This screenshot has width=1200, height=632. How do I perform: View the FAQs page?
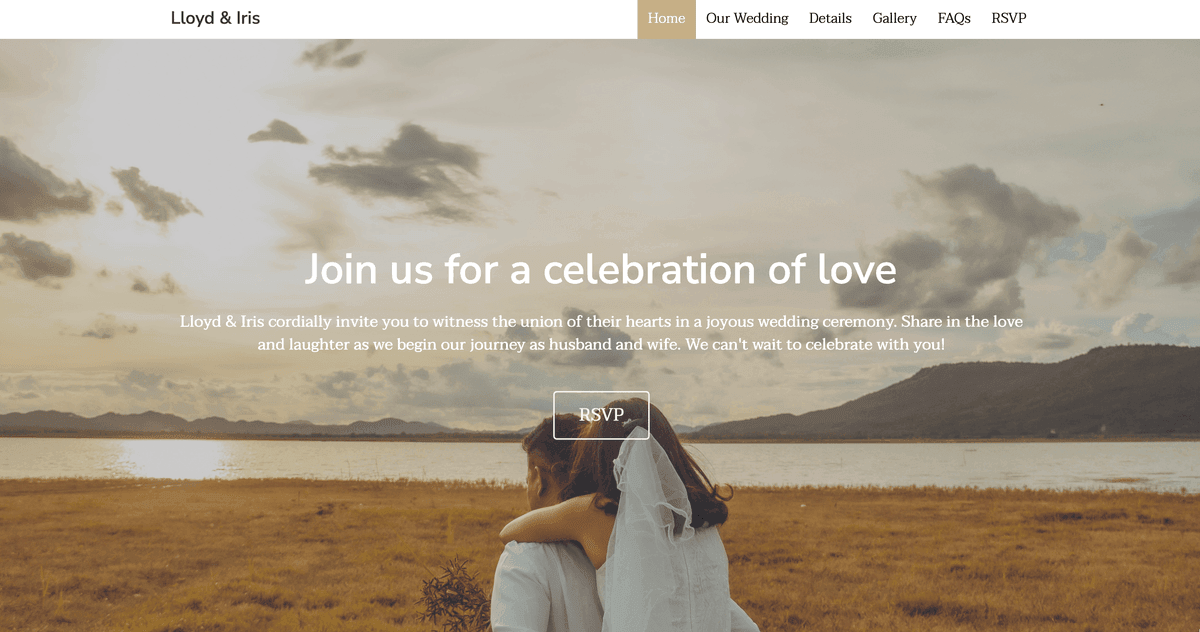point(954,19)
